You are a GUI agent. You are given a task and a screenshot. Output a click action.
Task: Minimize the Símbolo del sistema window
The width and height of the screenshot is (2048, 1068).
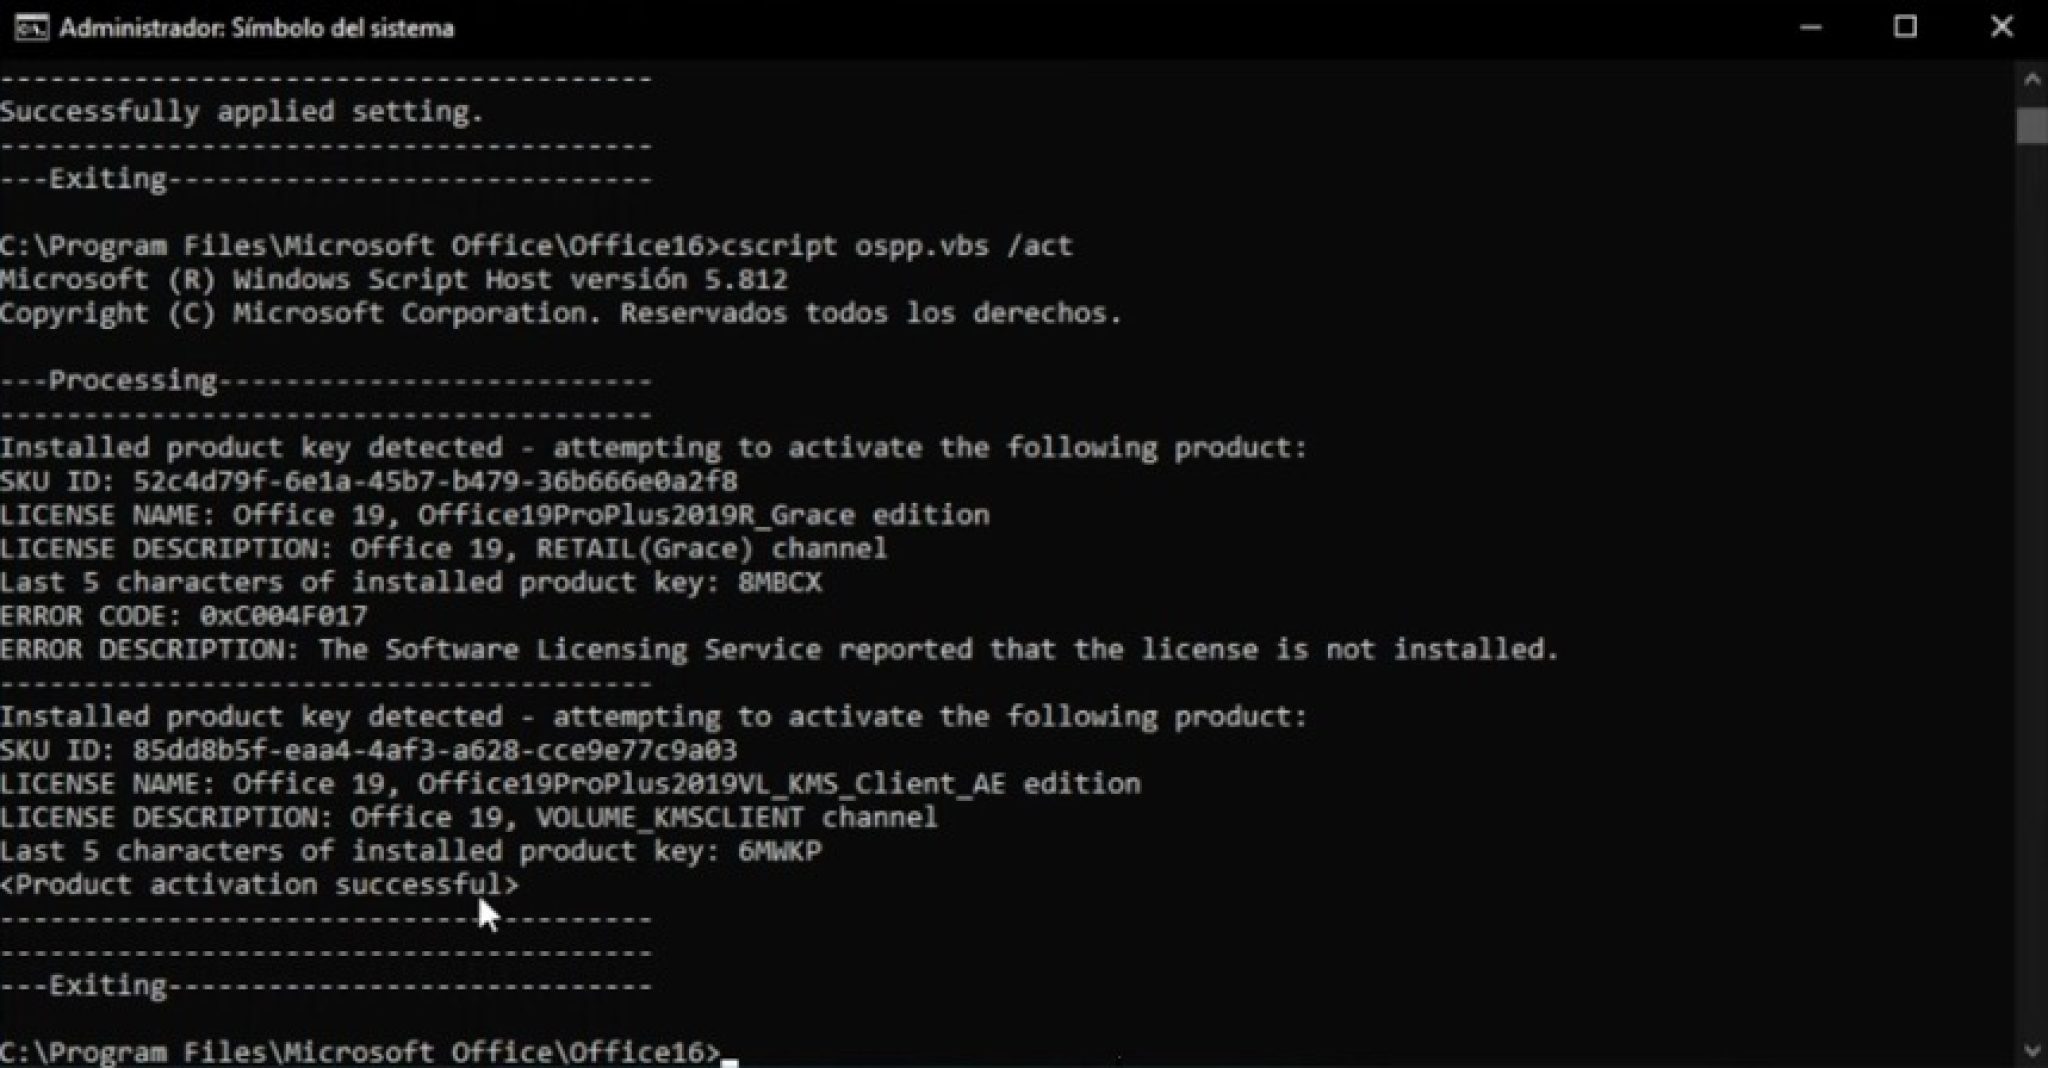coord(1810,27)
